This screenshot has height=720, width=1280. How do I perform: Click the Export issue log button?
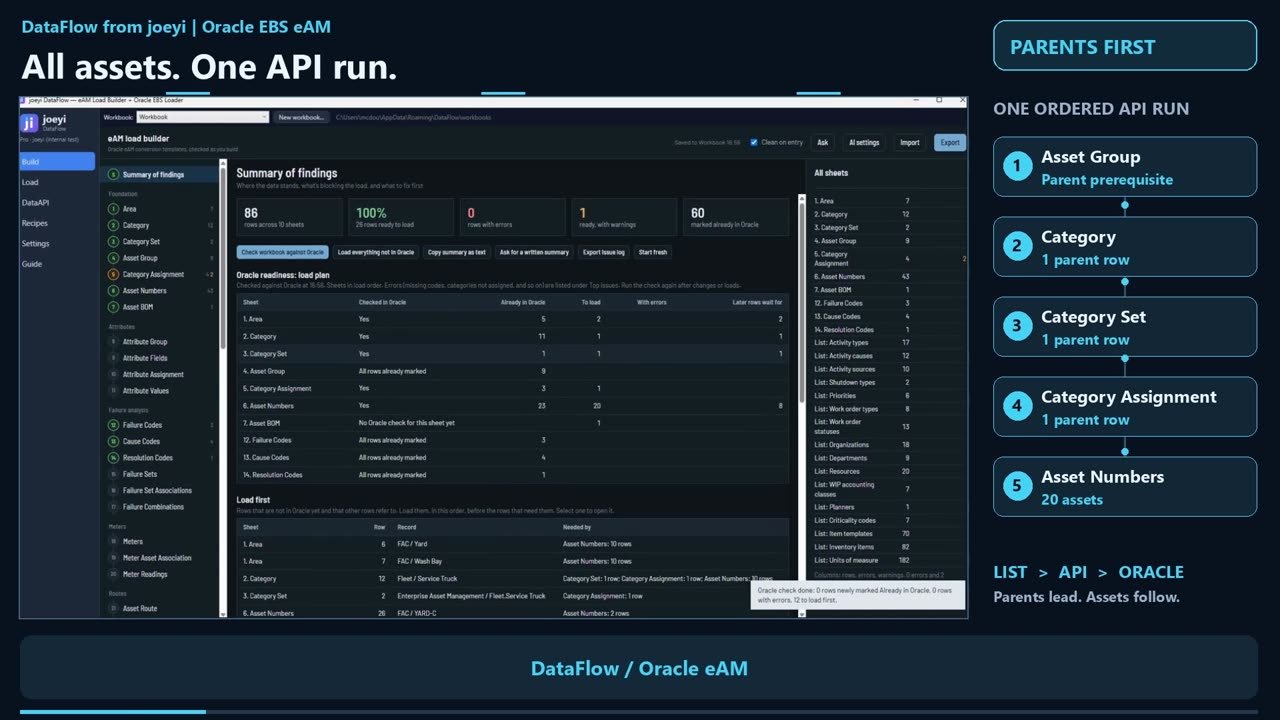coord(604,252)
